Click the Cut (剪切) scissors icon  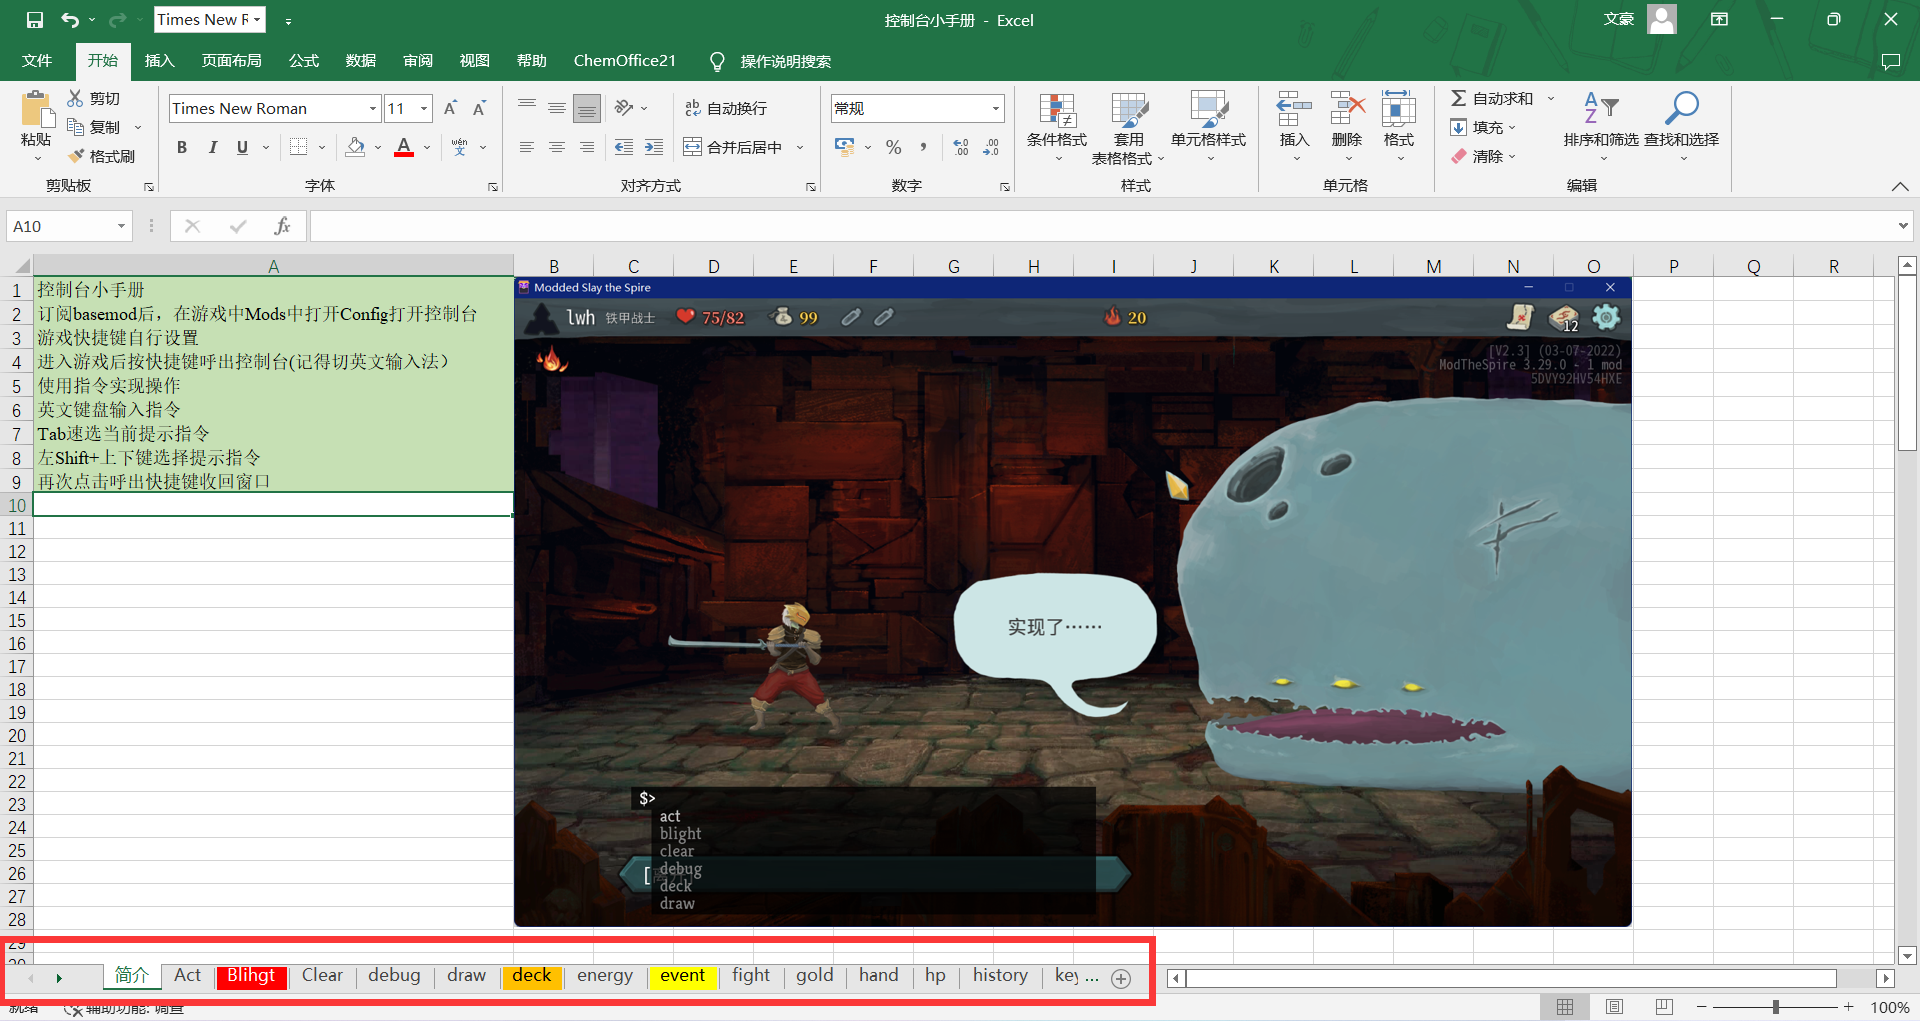(76, 98)
